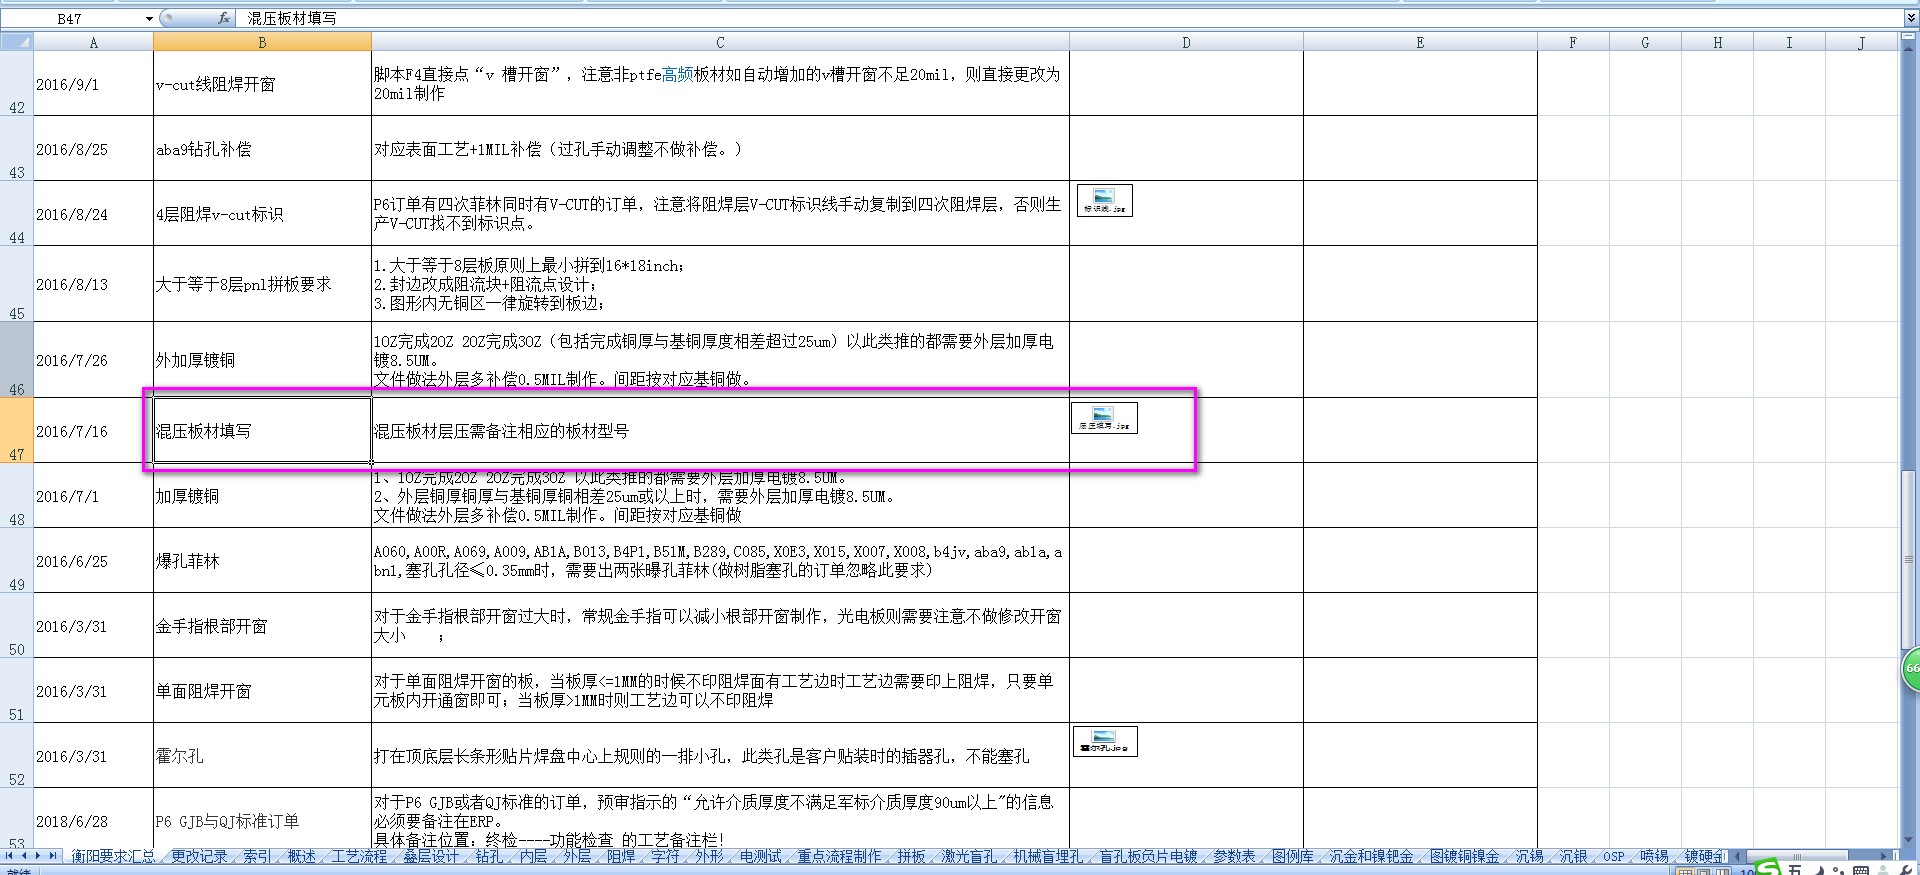1920x875 pixels.
Task: Click the horizontal scrollbar thumb
Action: [x=1798, y=856]
